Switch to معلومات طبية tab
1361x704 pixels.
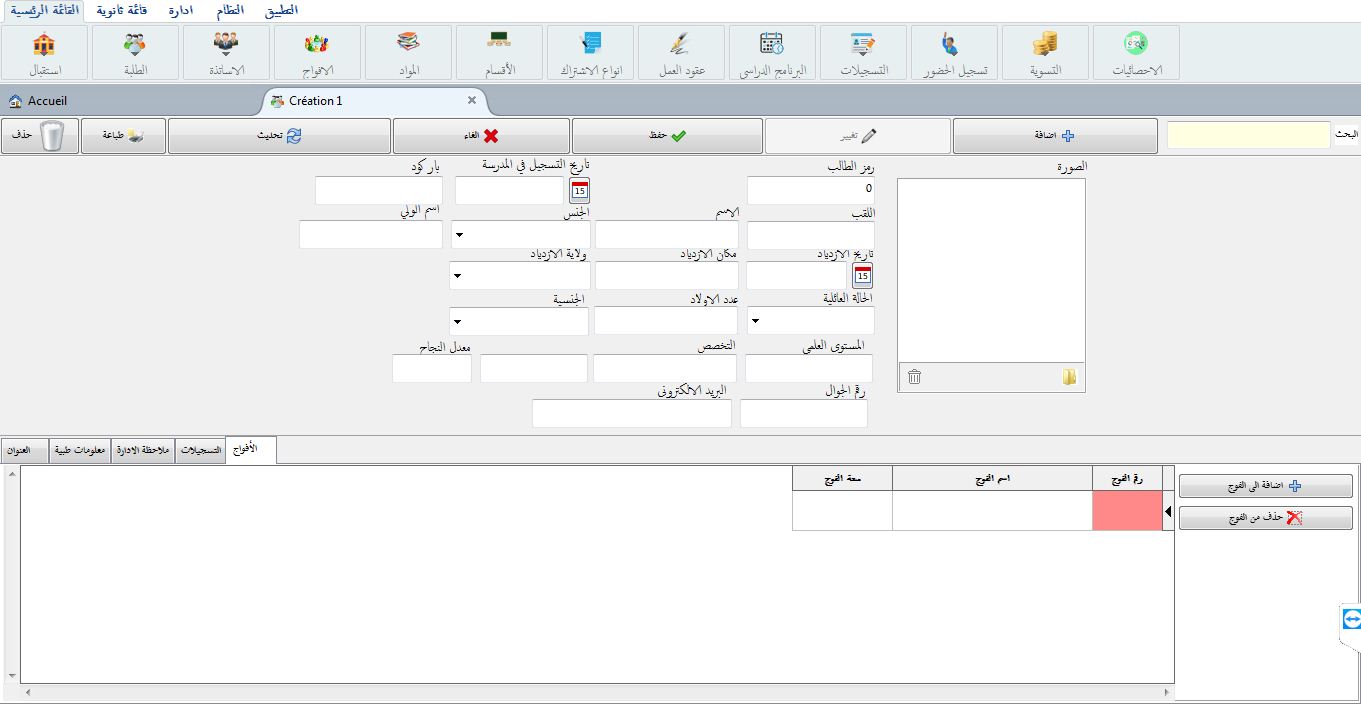80,451
